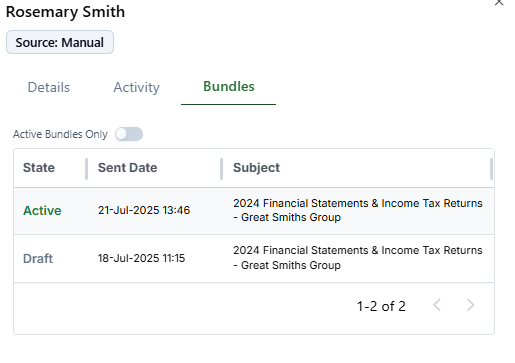The width and height of the screenshot is (515, 363).
Task: Toggle Active Bundles Only switch
Action: (x=129, y=134)
